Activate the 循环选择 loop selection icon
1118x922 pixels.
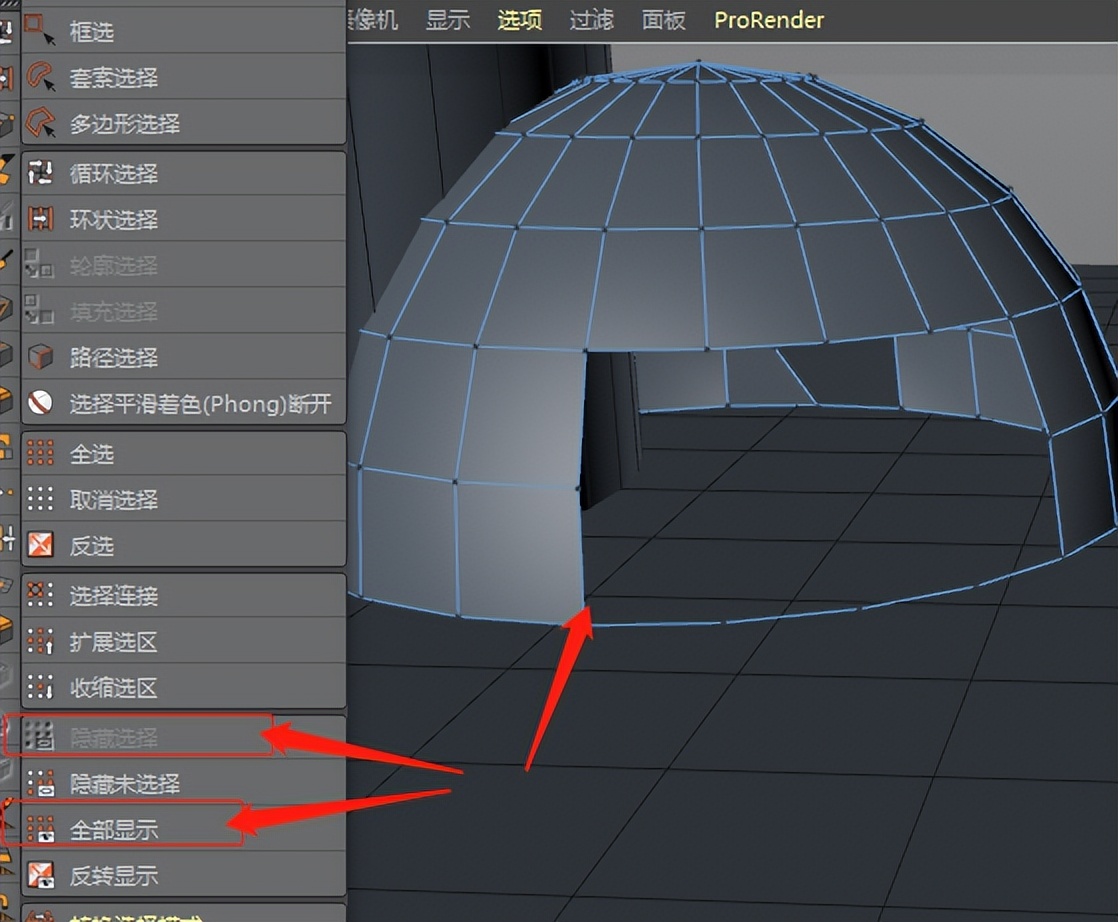pos(42,174)
